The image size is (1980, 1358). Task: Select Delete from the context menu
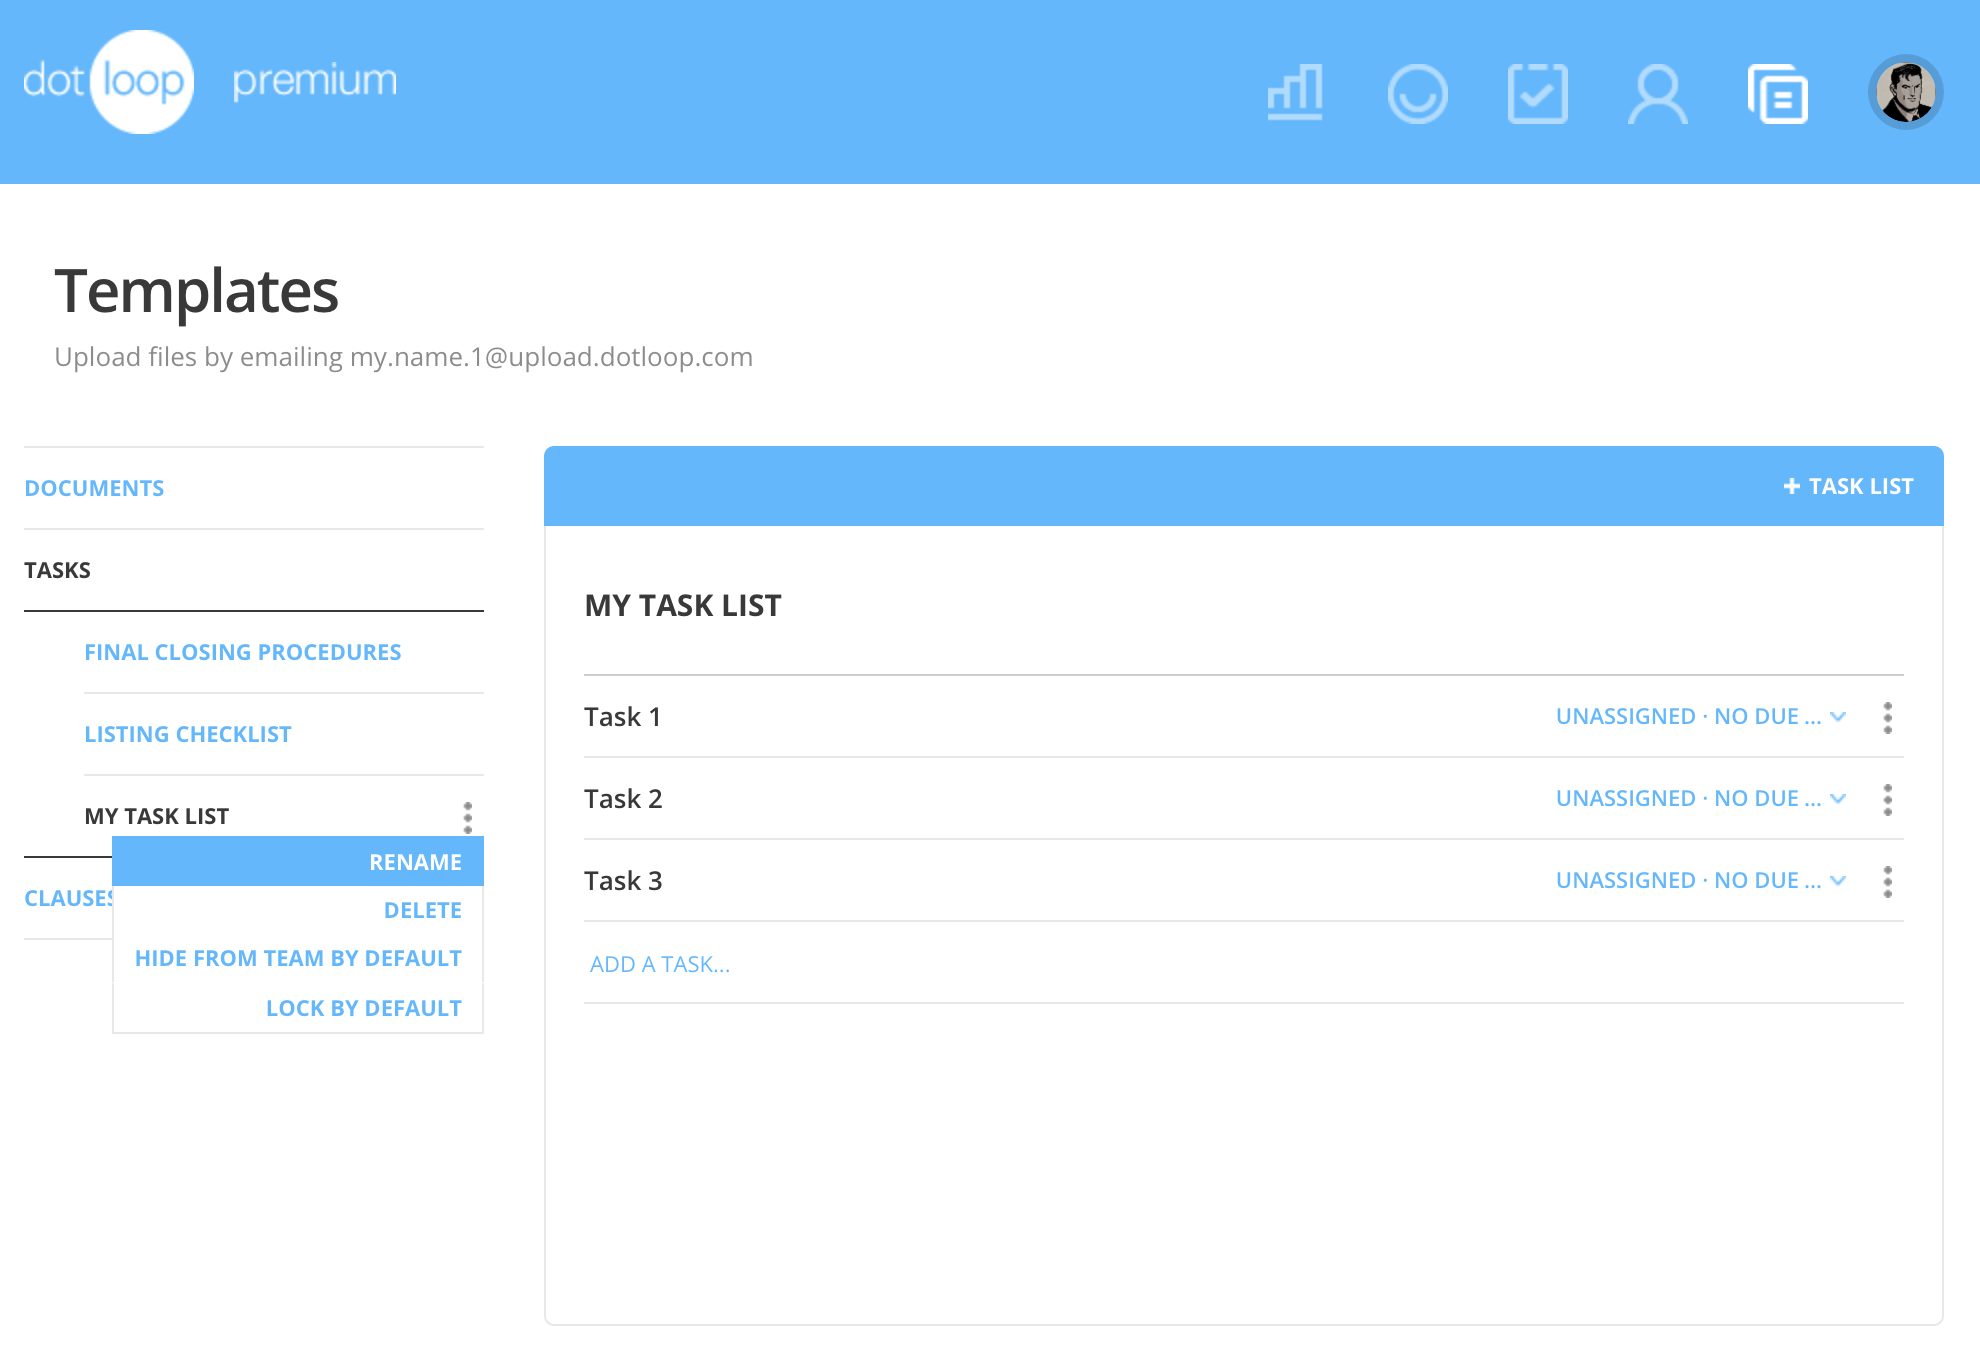pyautogui.click(x=422, y=909)
